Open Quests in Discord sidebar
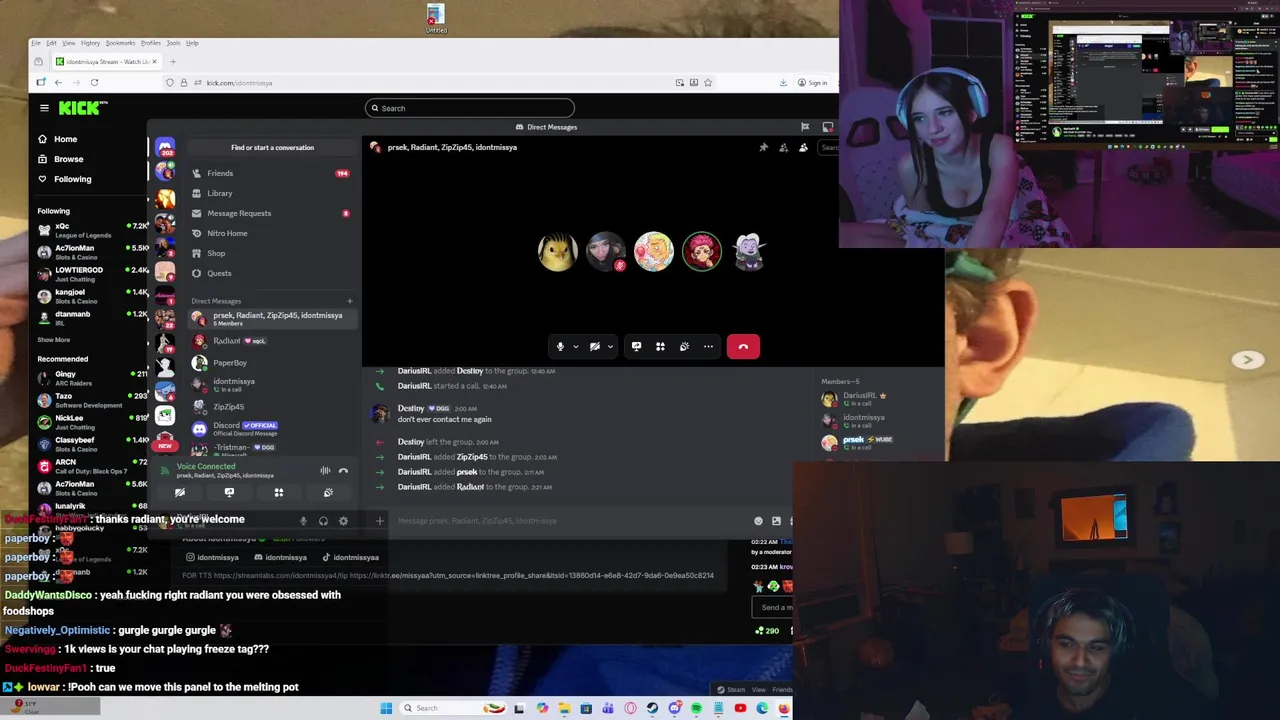The width and height of the screenshot is (1280, 720). point(271,273)
